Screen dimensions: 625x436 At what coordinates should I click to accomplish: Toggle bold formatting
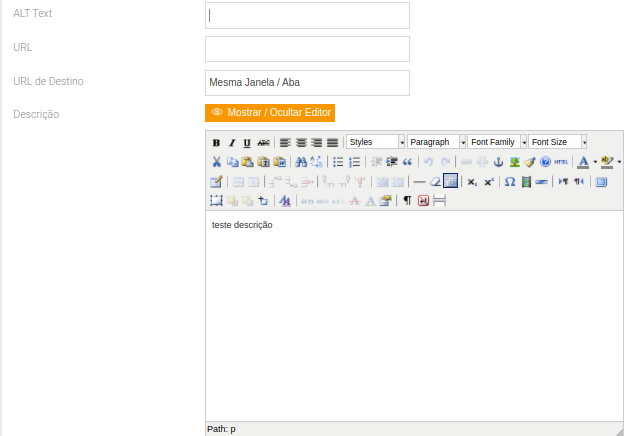point(216,143)
